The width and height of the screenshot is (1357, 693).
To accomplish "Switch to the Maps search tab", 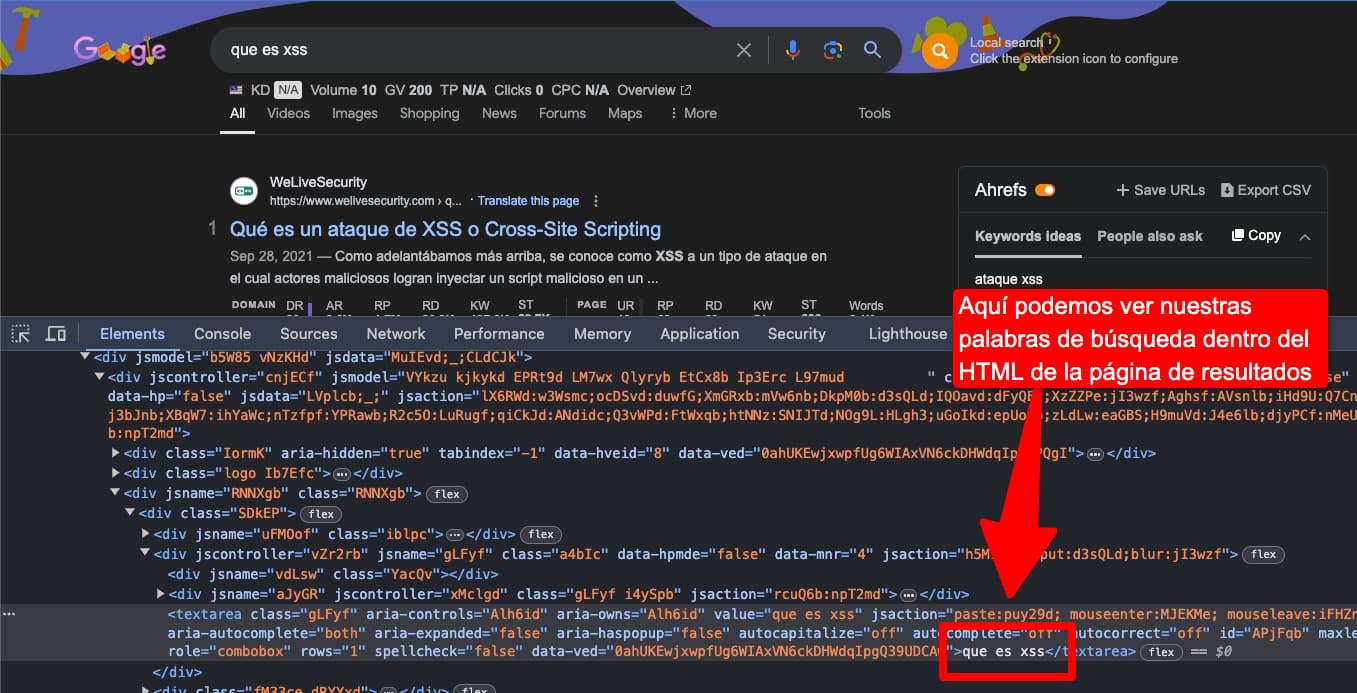I will click(625, 113).
